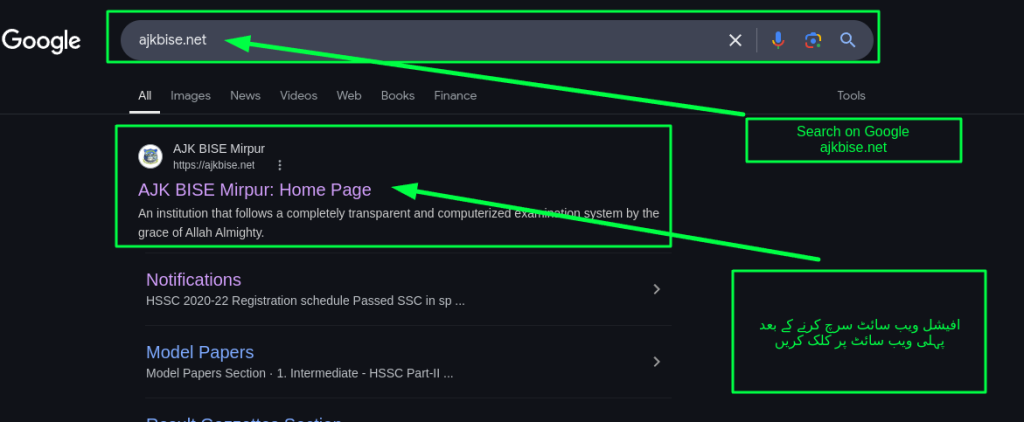Start voice search with microphone icon
The height and width of the screenshot is (422, 1024).
coord(778,41)
